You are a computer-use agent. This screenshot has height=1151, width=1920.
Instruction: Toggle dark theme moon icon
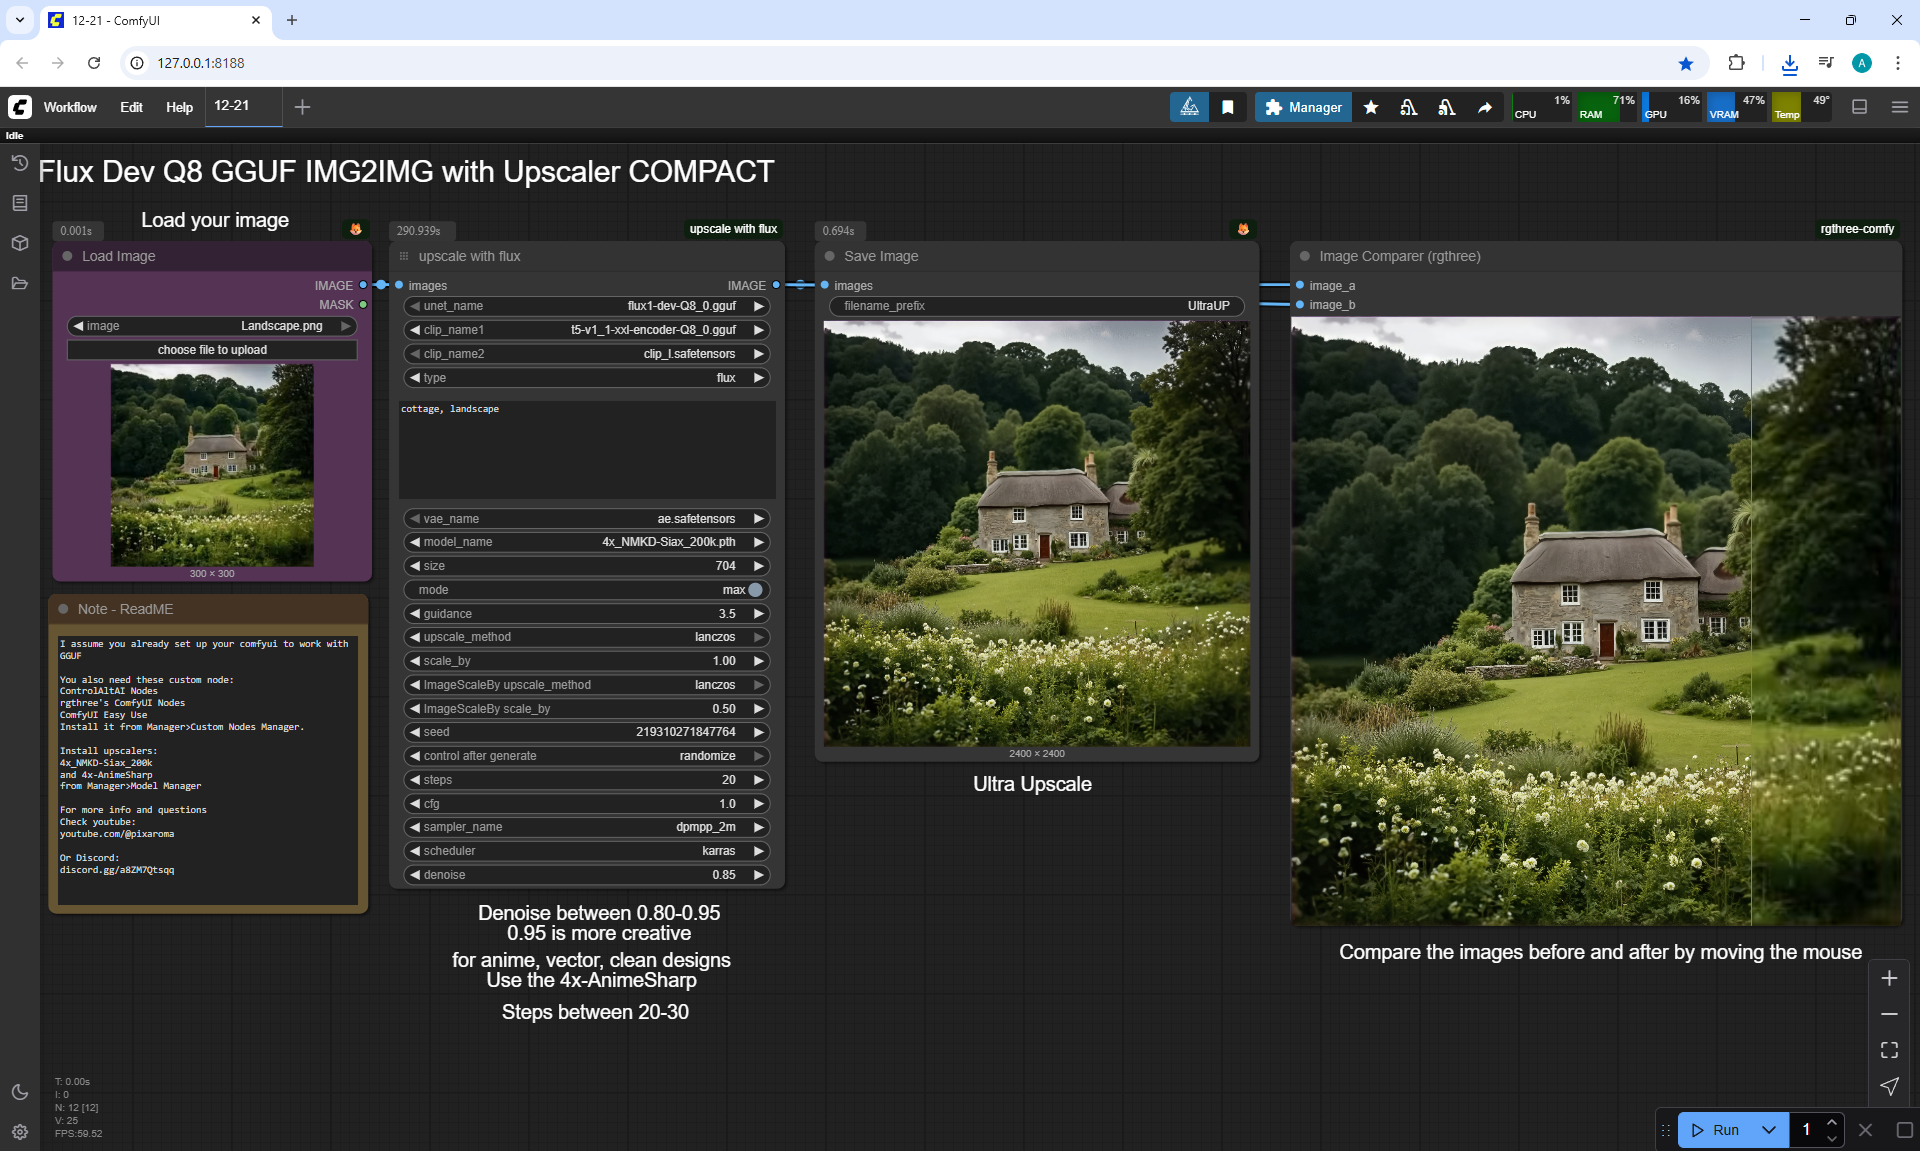(19, 1092)
